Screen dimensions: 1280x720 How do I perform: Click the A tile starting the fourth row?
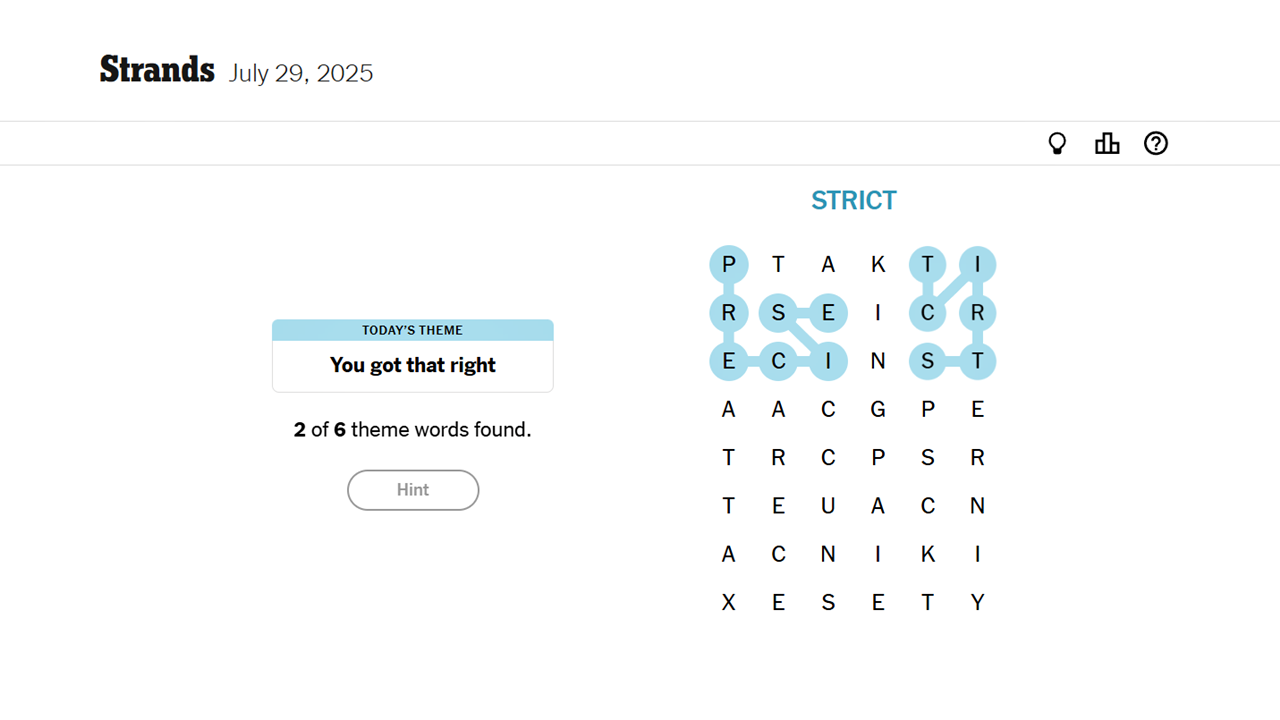click(x=728, y=408)
